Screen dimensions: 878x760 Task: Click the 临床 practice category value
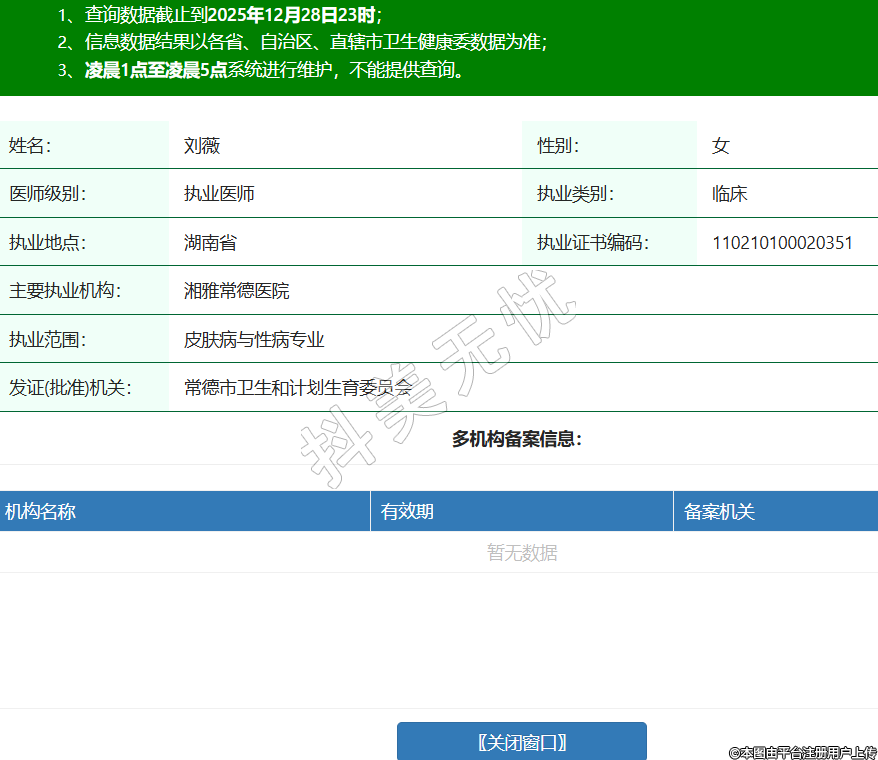click(729, 194)
